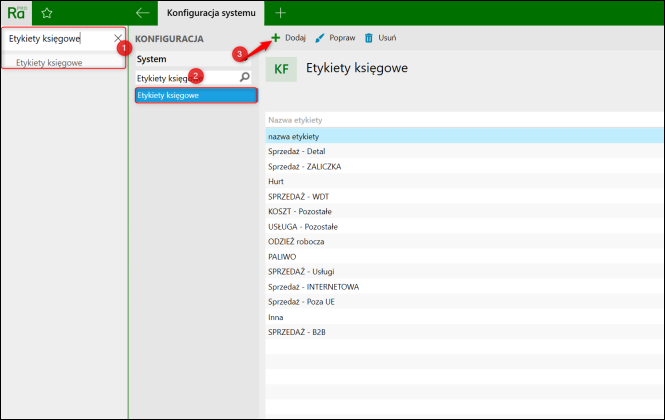Select the 'Hurt' row

[x=465, y=181]
